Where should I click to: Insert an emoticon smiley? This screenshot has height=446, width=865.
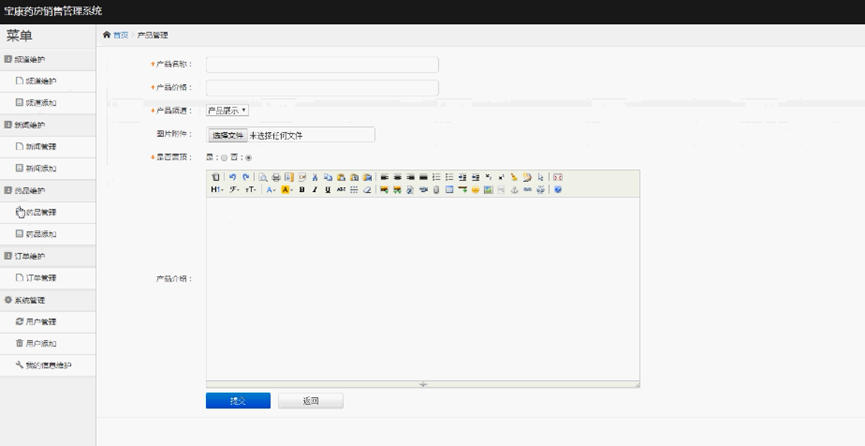point(475,190)
